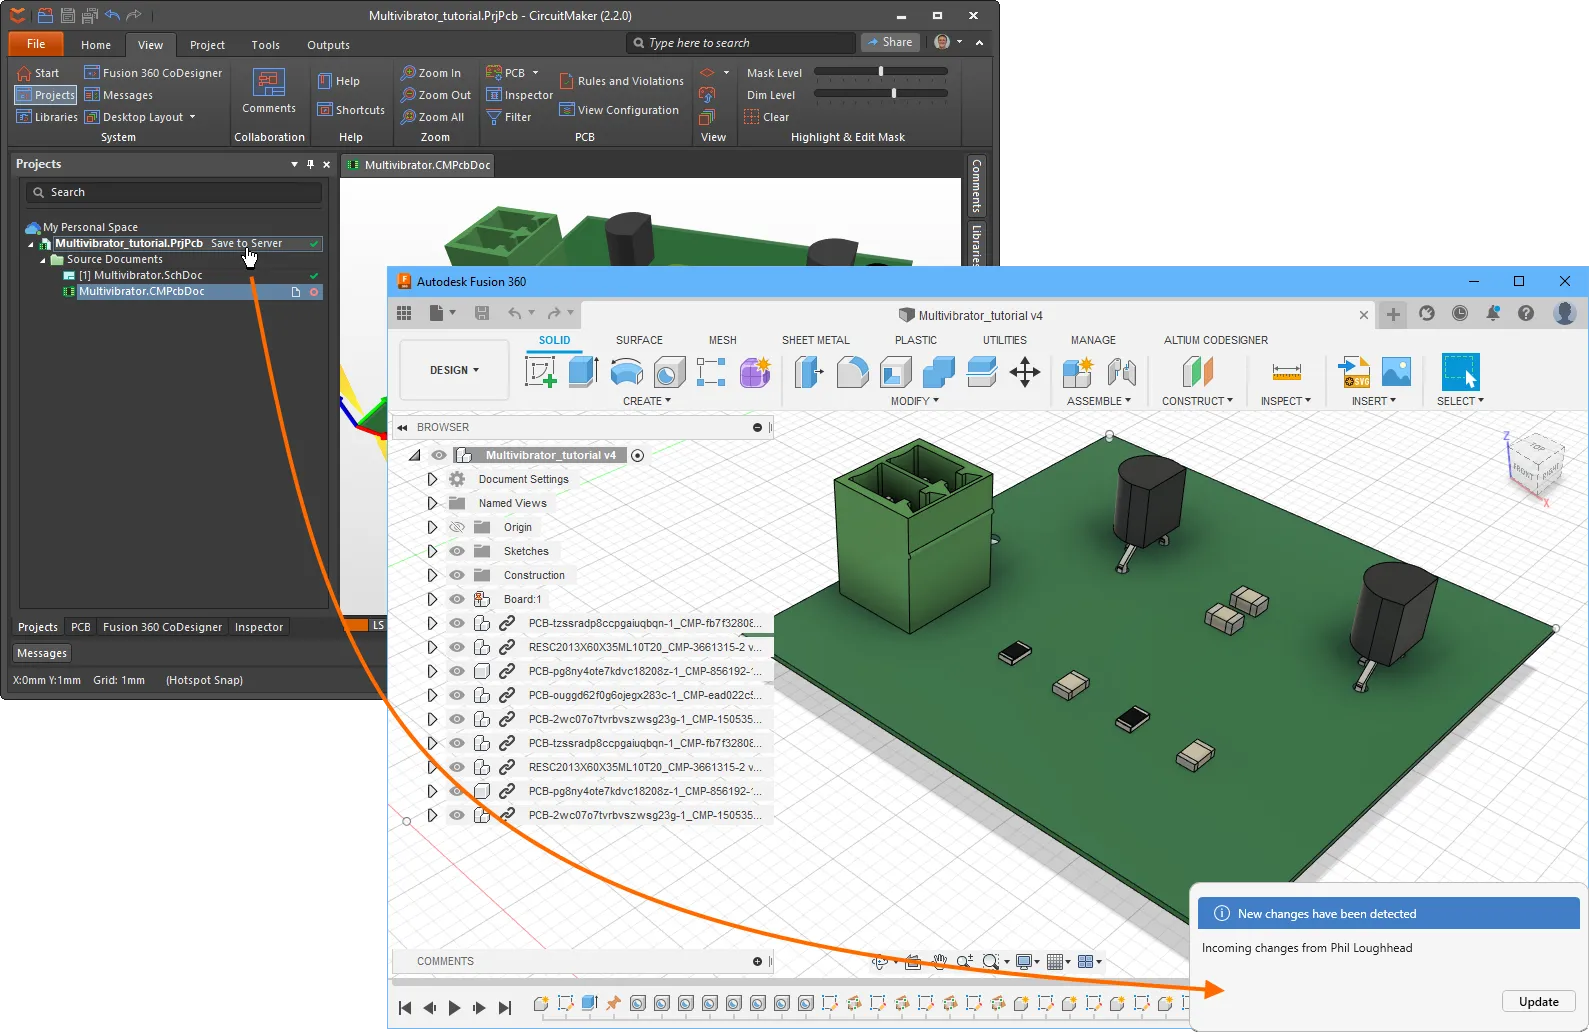
Task: Toggle visibility of the Board:1 component
Action: click(457, 599)
